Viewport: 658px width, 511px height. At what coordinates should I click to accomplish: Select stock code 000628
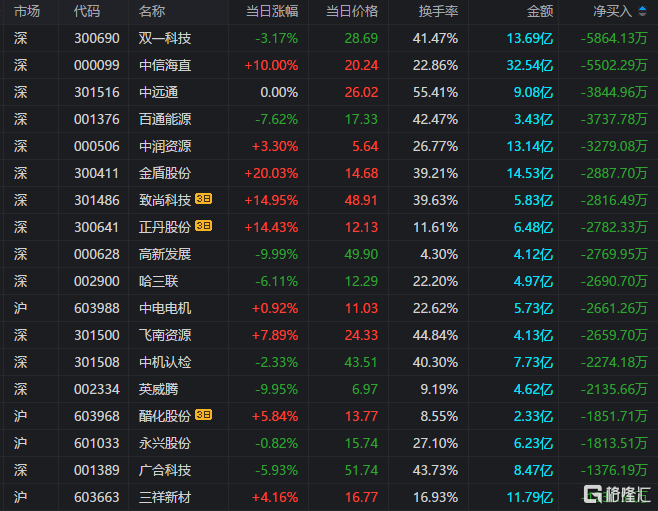point(97,254)
